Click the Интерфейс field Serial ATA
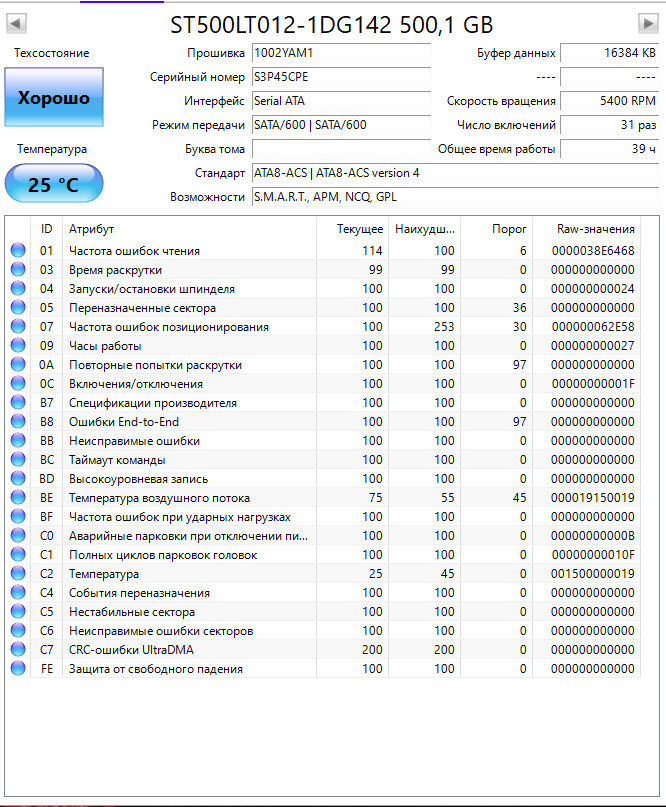Screen dimensions: 666x807 point(341,101)
